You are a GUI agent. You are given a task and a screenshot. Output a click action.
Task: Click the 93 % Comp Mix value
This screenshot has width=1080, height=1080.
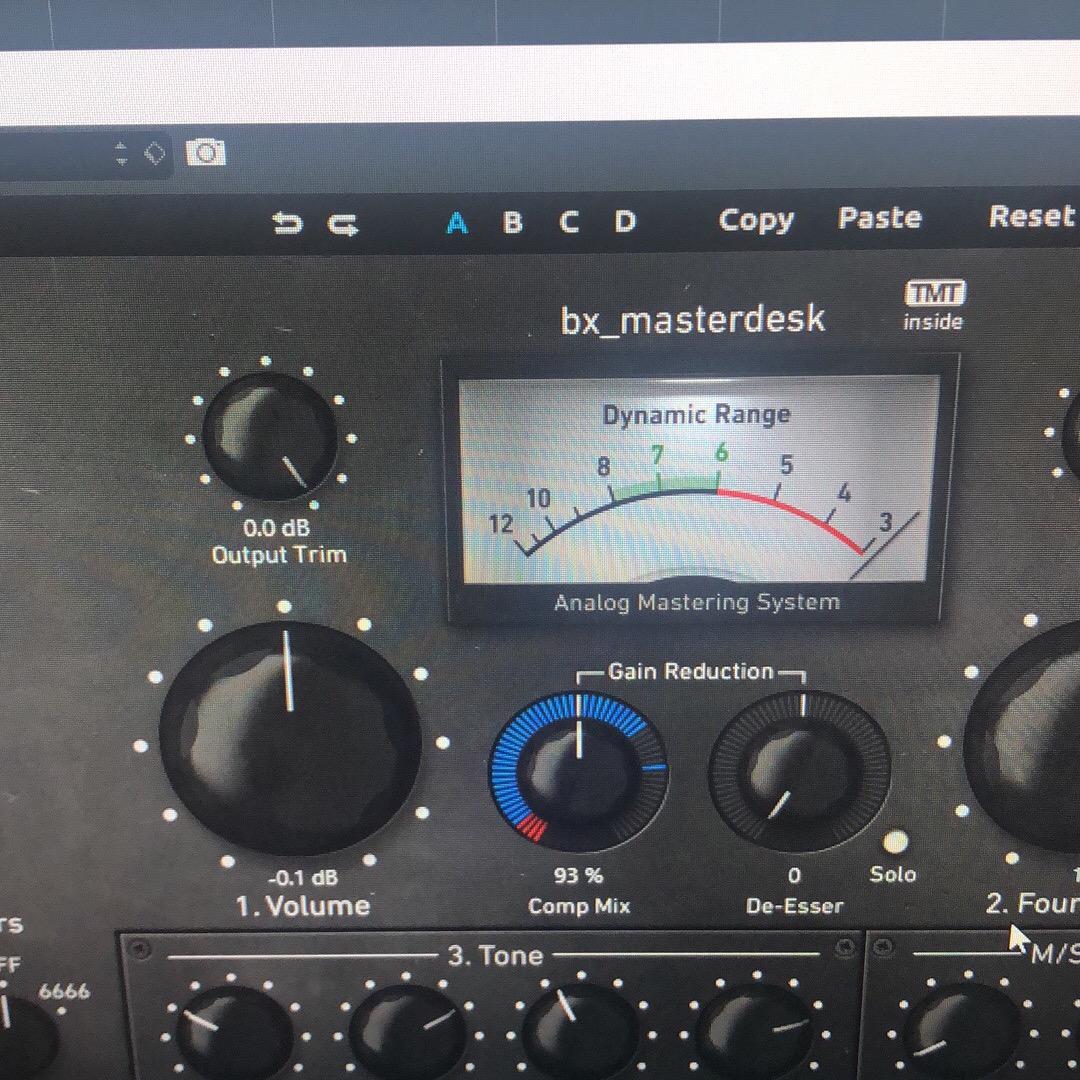(x=579, y=875)
